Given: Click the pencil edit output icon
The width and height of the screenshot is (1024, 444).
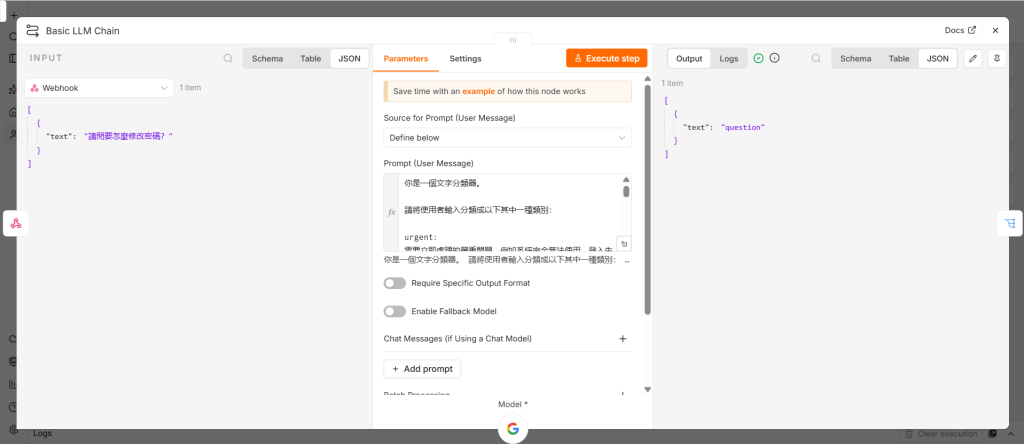Looking at the screenshot, I should point(973,58).
